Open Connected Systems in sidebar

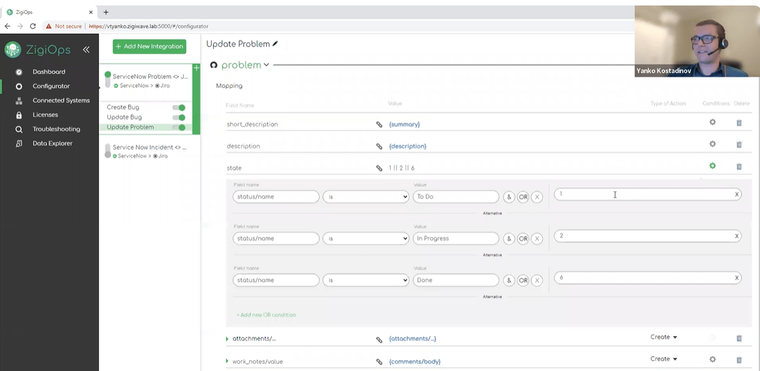61,100
